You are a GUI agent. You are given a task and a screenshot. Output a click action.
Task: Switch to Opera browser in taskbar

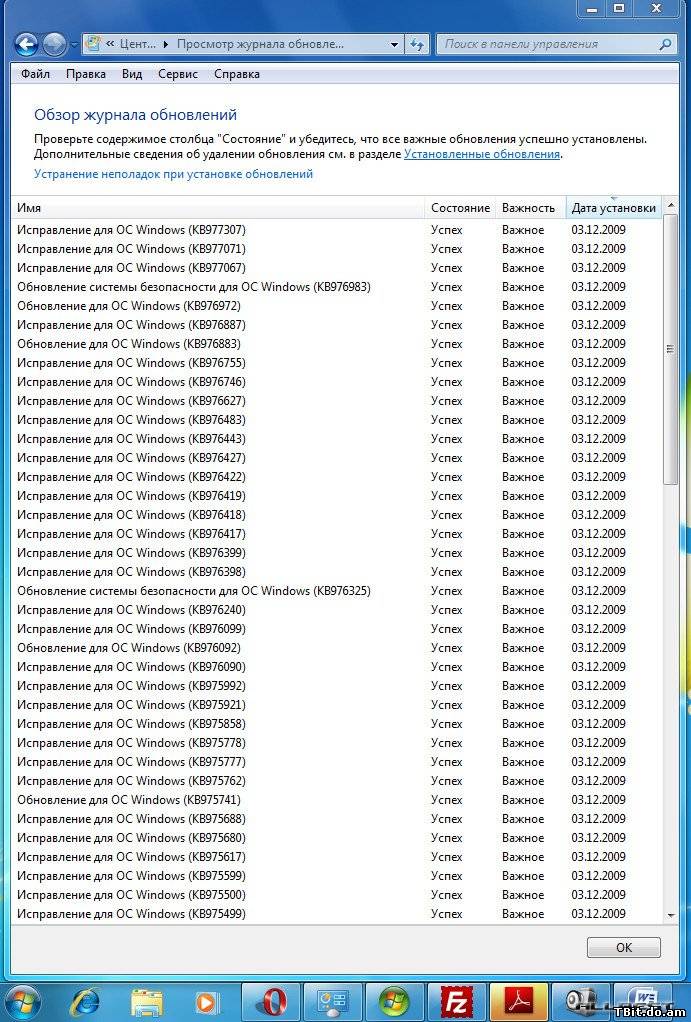(272, 1002)
